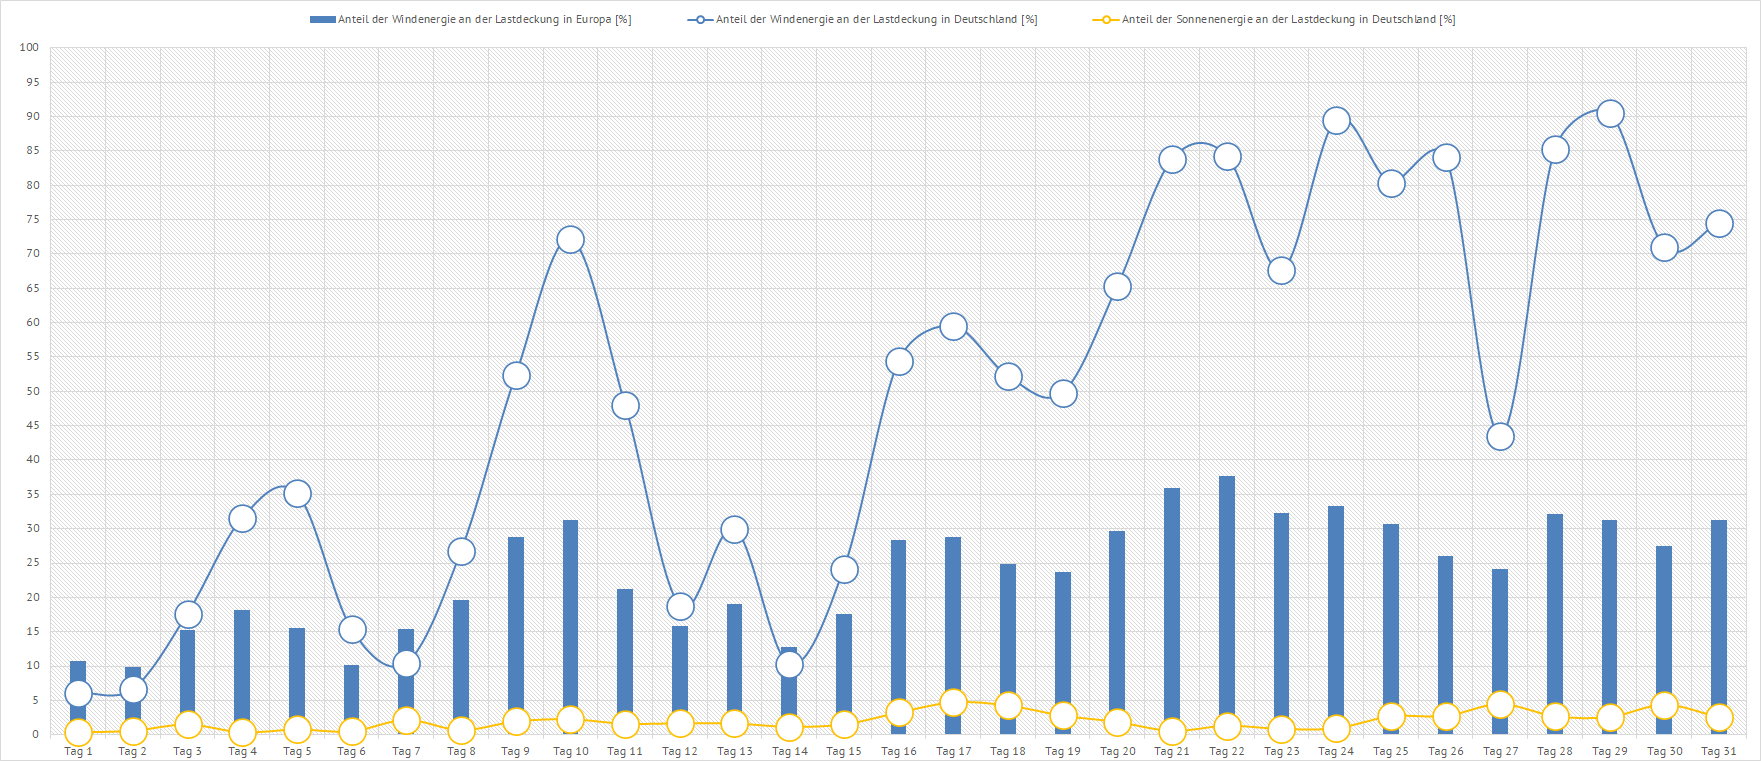
Task: Select the Tag 15 x-axis label
Action: click(843, 751)
